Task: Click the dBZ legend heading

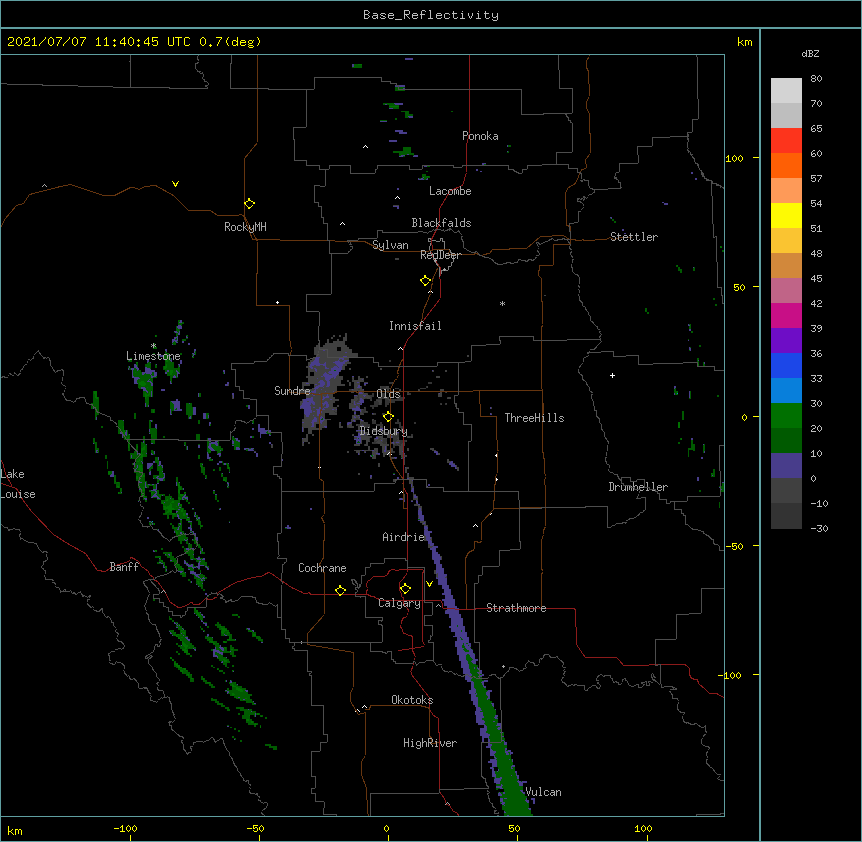Action: pos(810,53)
